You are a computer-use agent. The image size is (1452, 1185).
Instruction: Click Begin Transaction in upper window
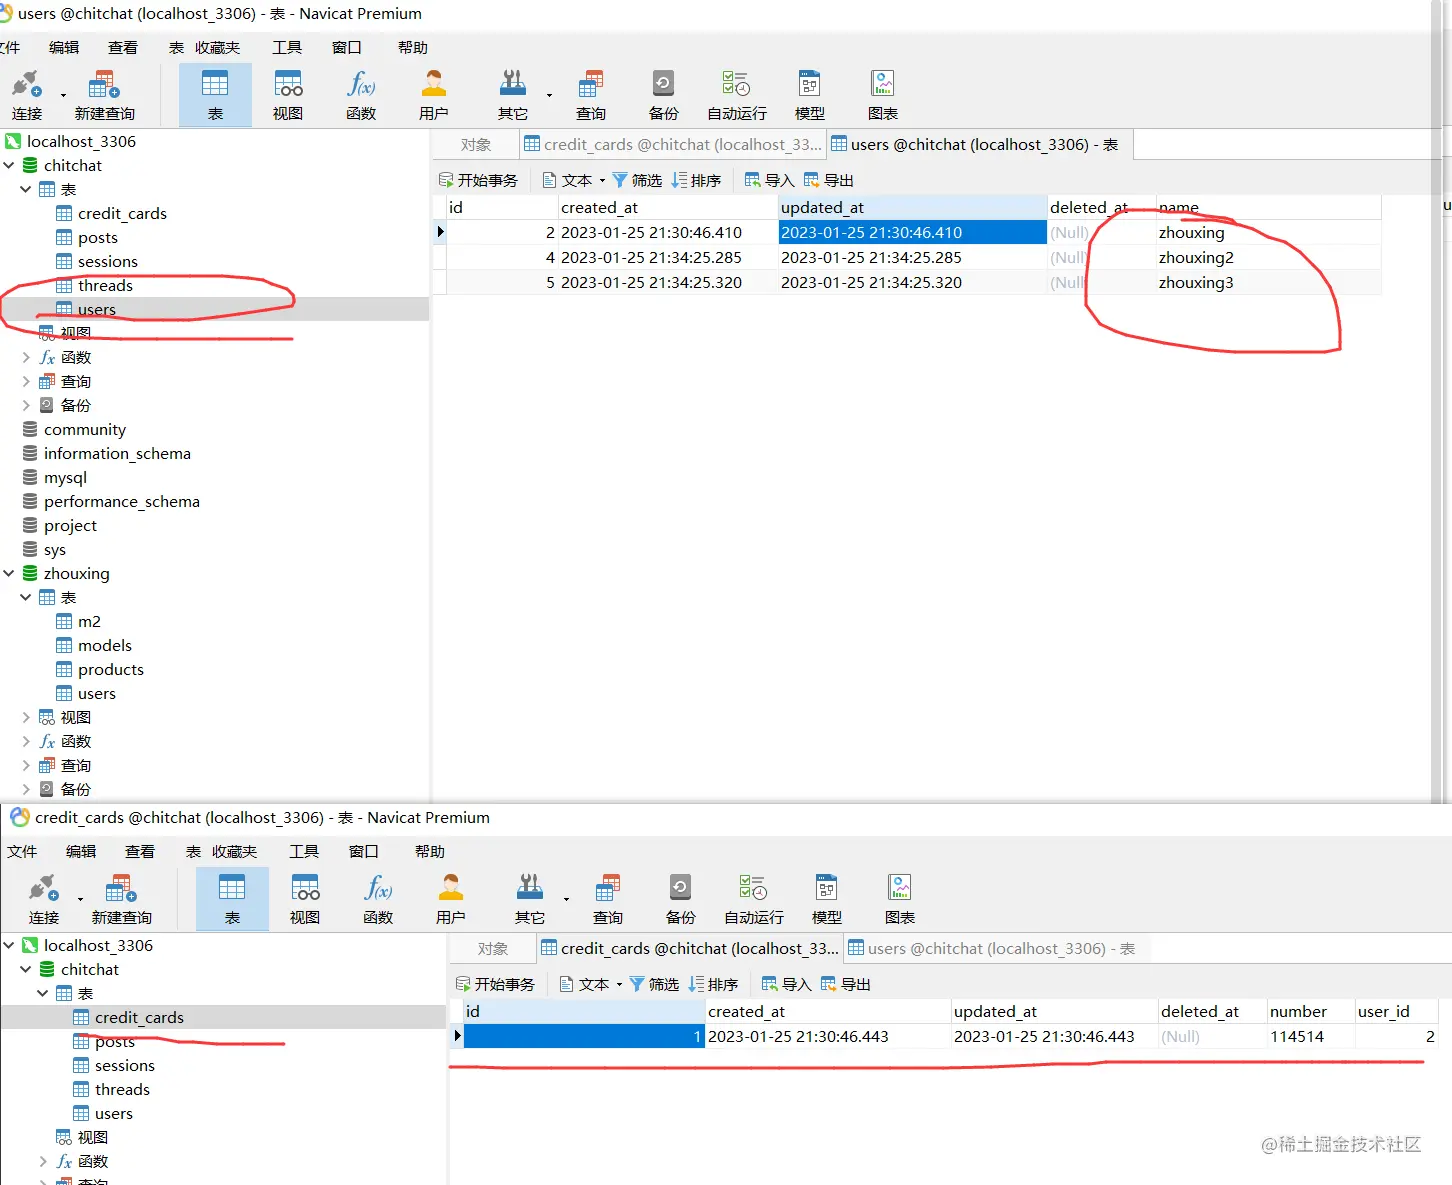pyautogui.click(x=478, y=180)
